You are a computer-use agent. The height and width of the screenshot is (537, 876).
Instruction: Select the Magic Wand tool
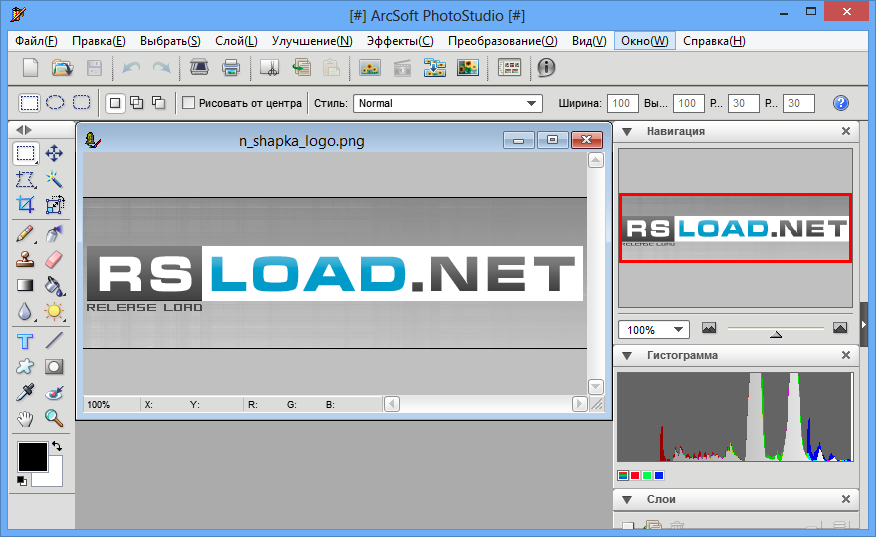(x=54, y=179)
